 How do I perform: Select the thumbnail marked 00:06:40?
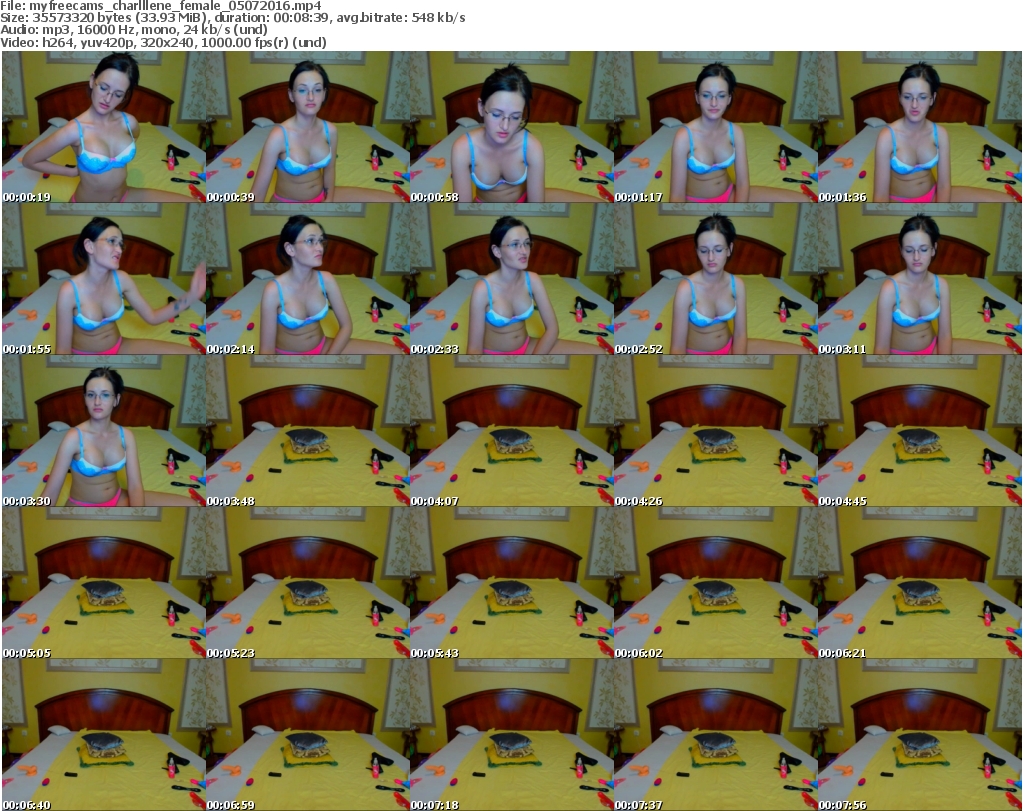pos(104,735)
